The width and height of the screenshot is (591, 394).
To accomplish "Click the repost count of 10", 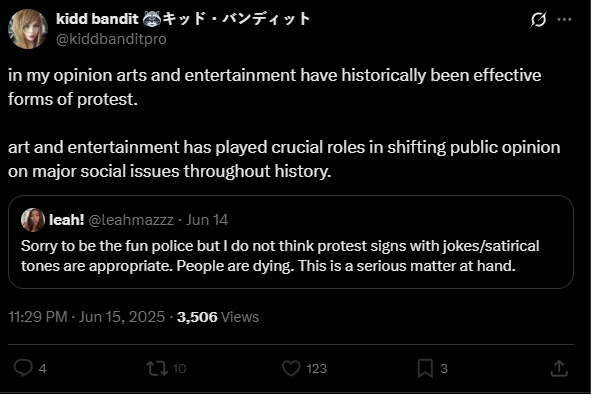I will 179,369.
